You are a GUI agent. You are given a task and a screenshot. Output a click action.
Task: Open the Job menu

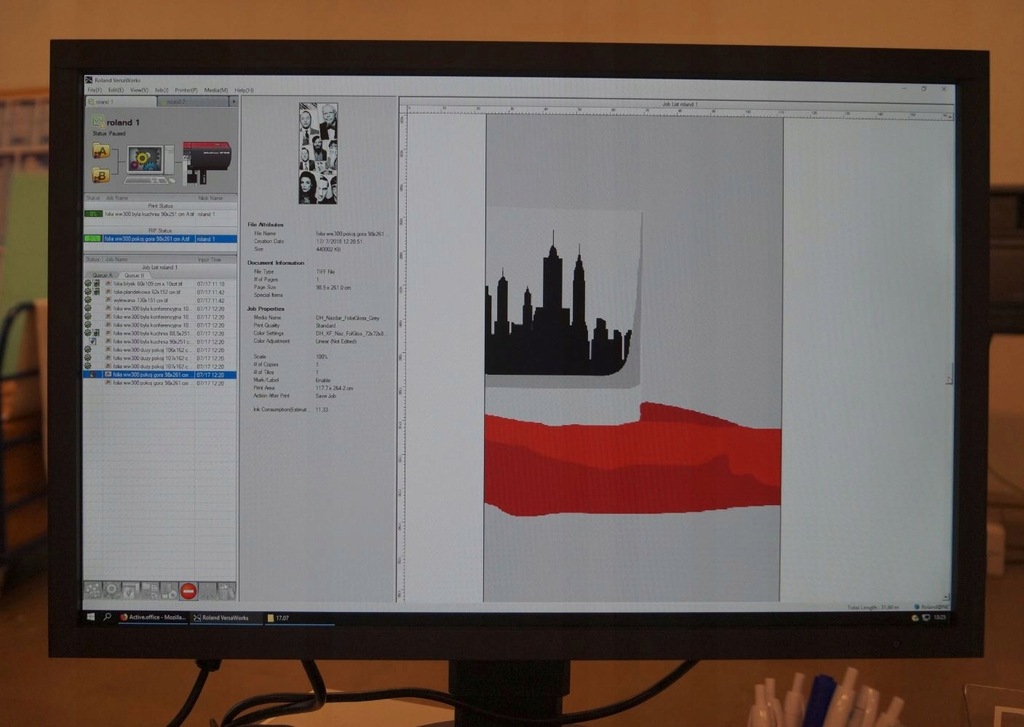(161, 90)
